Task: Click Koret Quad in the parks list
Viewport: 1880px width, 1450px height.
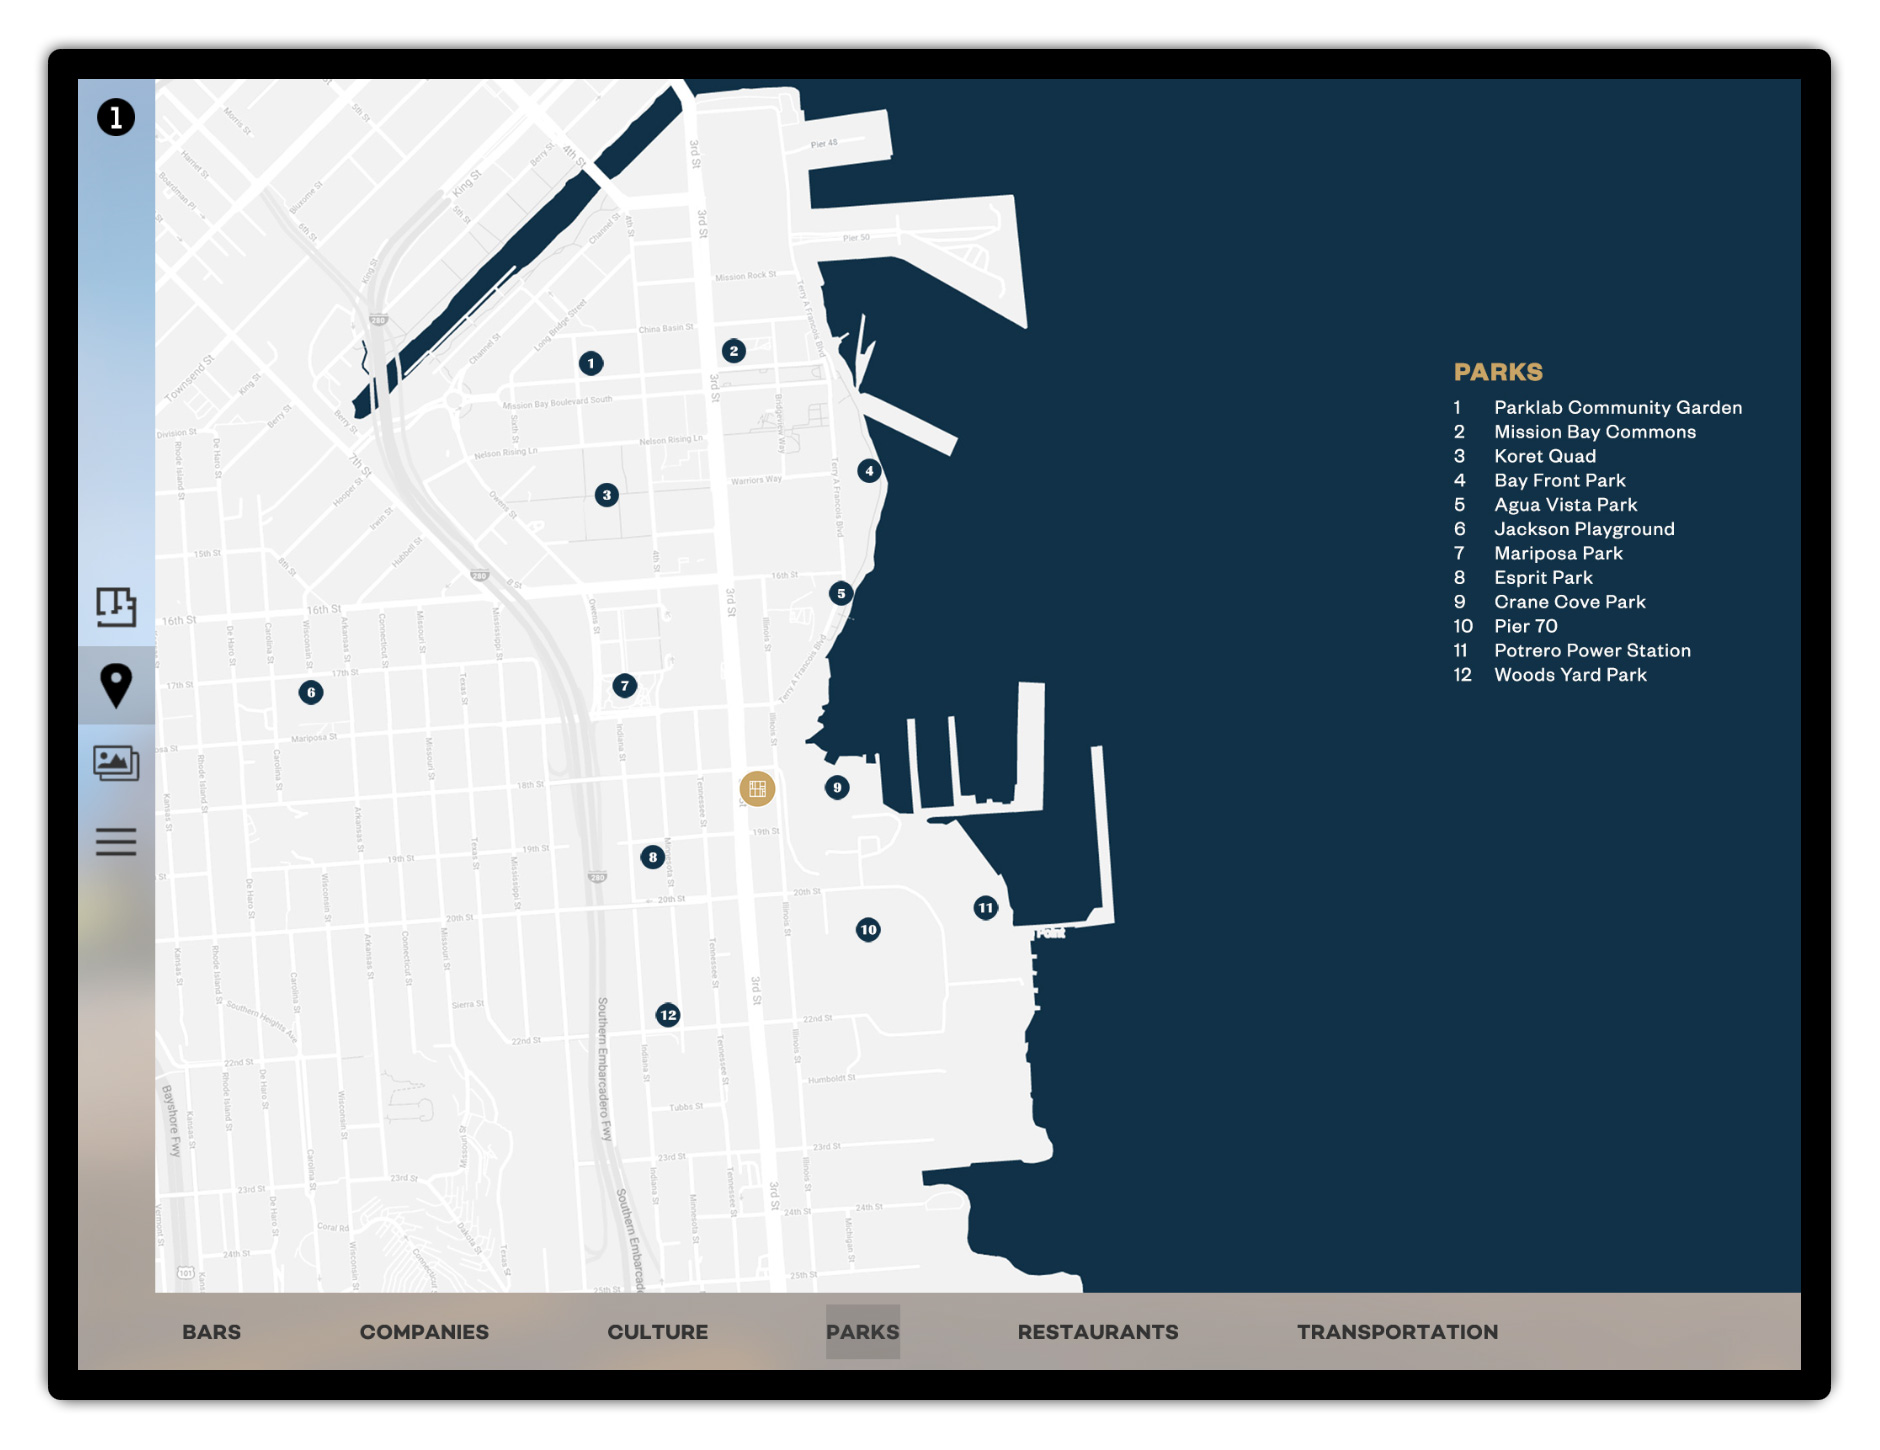Action: click(x=1544, y=456)
